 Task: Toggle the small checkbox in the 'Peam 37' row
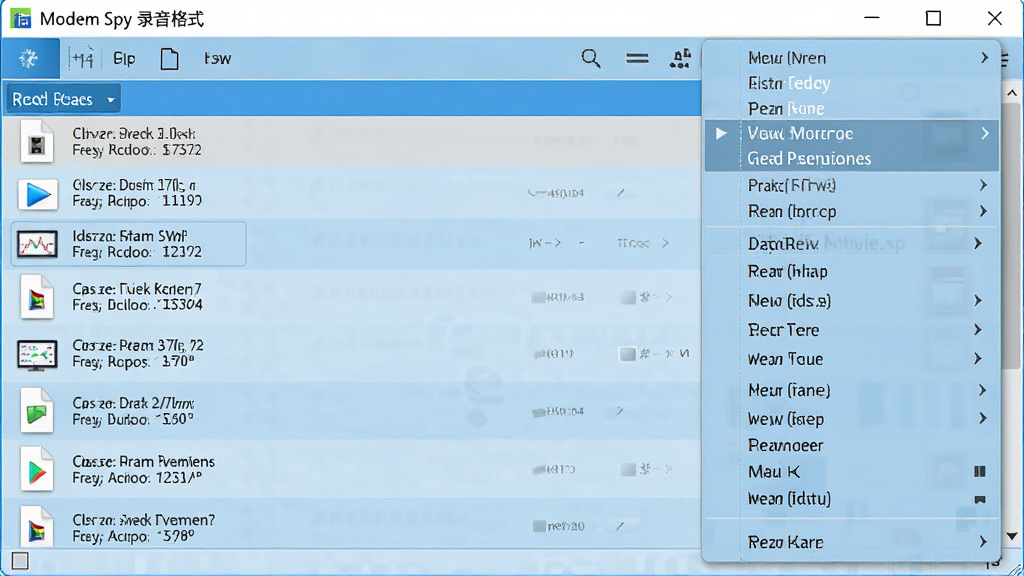coord(628,354)
